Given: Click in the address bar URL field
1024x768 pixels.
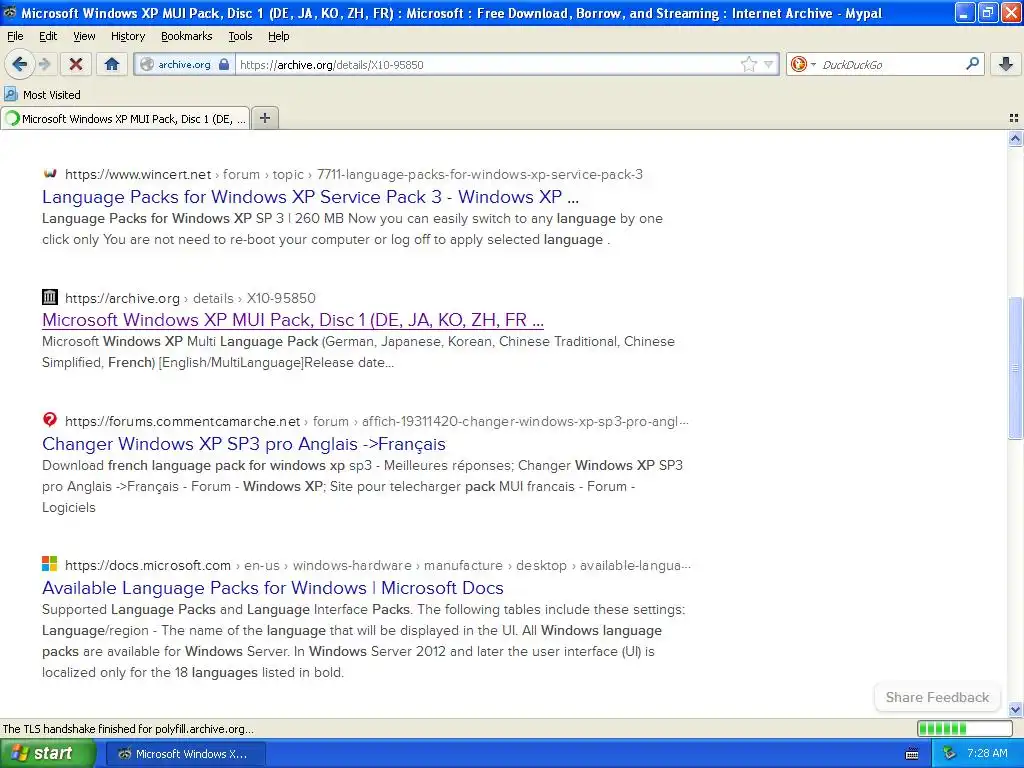Looking at the screenshot, I should (487, 65).
